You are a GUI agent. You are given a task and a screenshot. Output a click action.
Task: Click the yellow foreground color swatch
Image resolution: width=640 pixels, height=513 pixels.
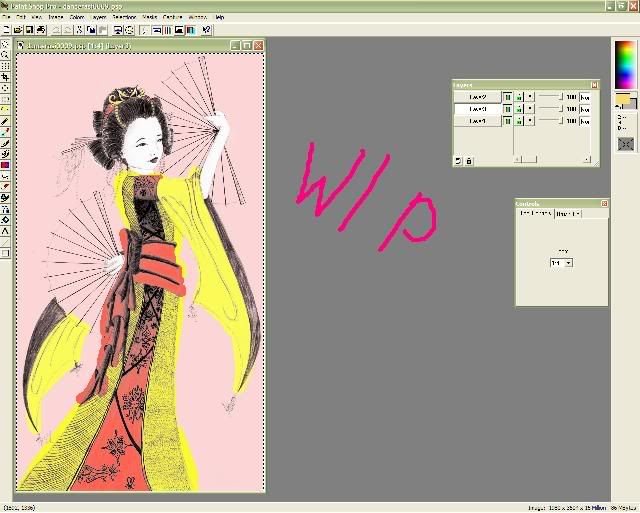pyautogui.click(x=623, y=99)
